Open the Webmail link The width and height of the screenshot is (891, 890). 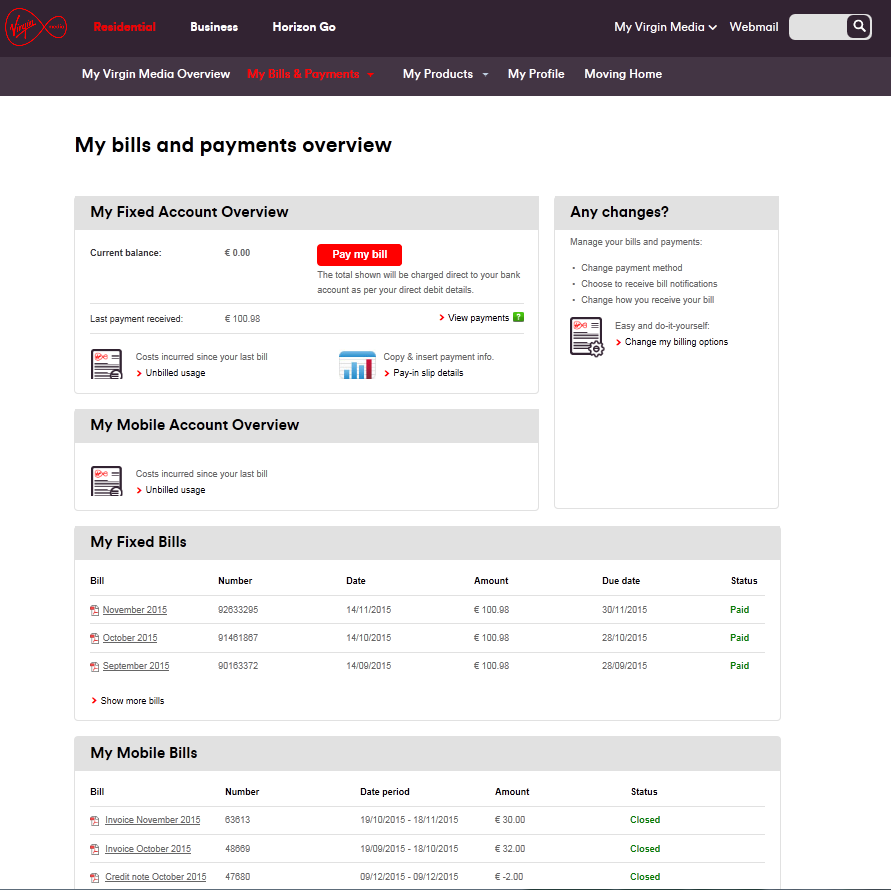pos(753,27)
